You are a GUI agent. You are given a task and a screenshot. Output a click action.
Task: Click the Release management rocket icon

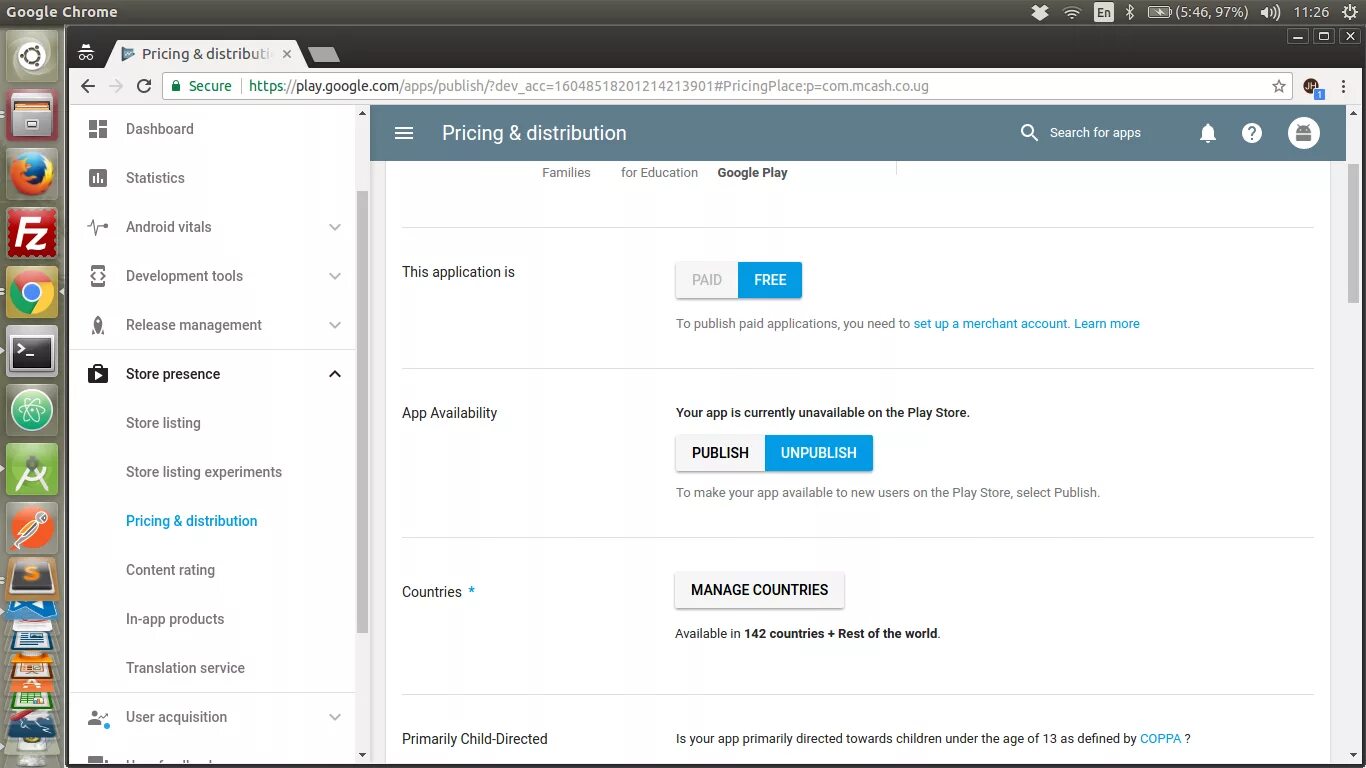tap(98, 325)
